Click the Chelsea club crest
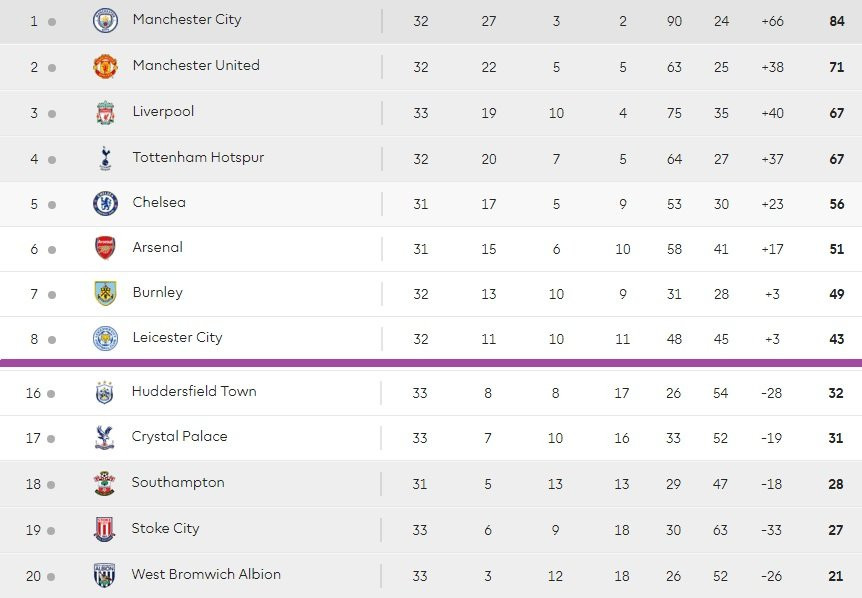 [105, 203]
